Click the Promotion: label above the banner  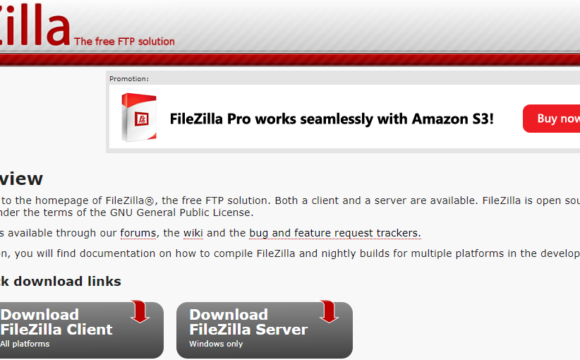(129, 79)
